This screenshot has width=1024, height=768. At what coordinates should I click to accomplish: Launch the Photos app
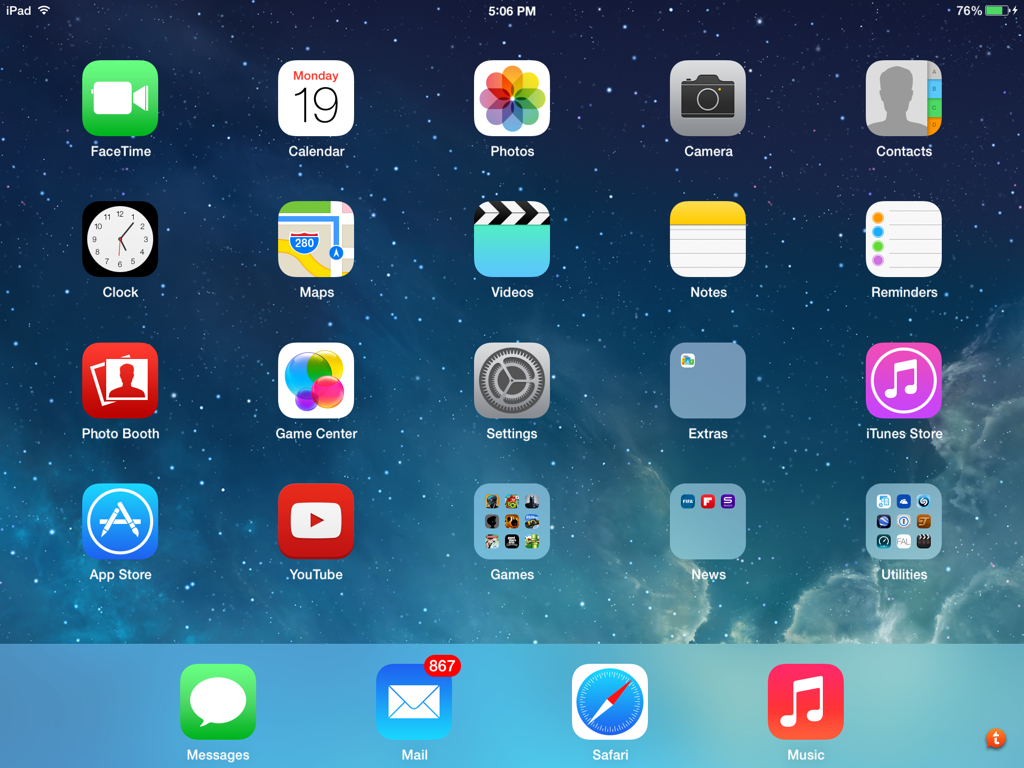pos(512,98)
